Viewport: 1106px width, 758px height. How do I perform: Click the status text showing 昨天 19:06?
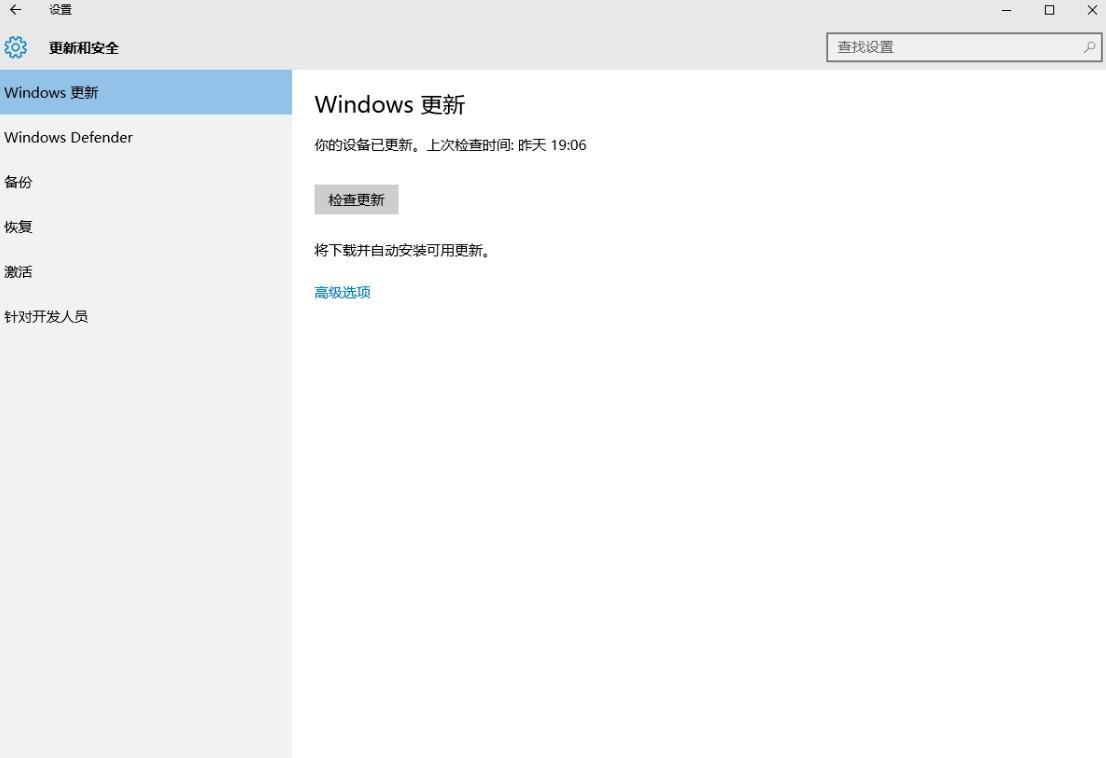pyautogui.click(x=450, y=145)
